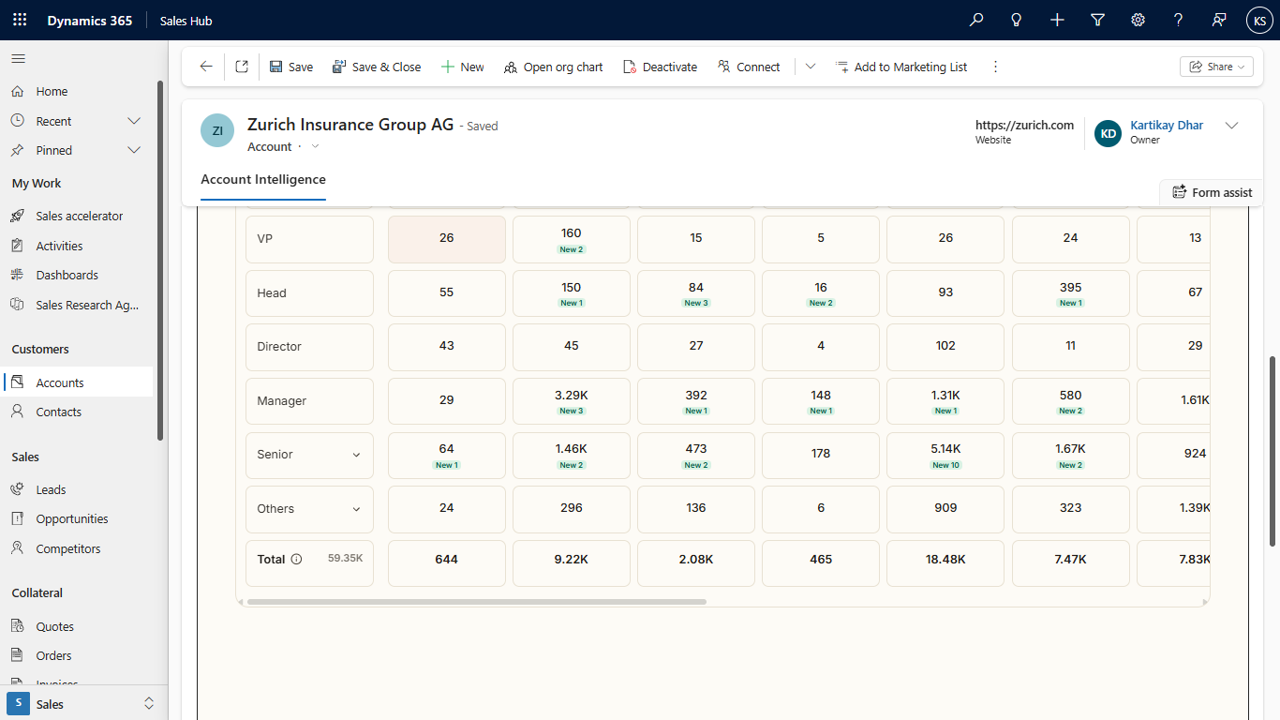Open Competitors in the sidebar
Viewport: 1280px width, 720px height.
(68, 549)
